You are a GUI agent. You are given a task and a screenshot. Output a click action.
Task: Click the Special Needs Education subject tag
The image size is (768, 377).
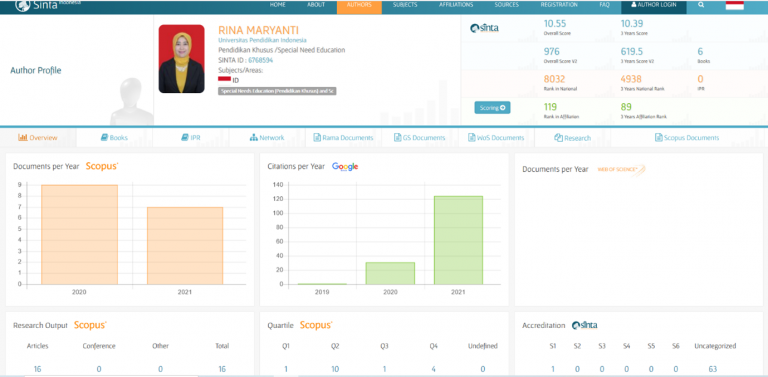pos(277,91)
